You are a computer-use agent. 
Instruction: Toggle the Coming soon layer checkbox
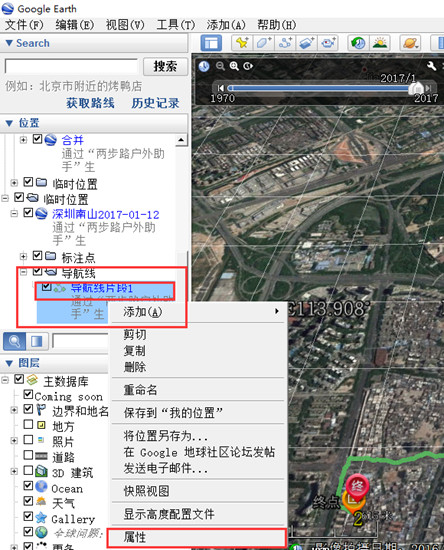pos(28,394)
